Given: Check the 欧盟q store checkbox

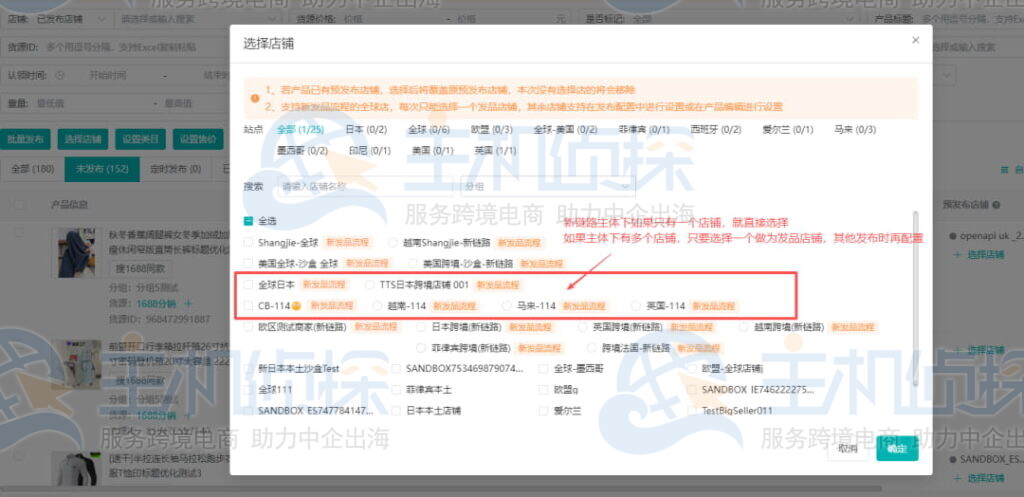Looking at the screenshot, I should point(543,390).
